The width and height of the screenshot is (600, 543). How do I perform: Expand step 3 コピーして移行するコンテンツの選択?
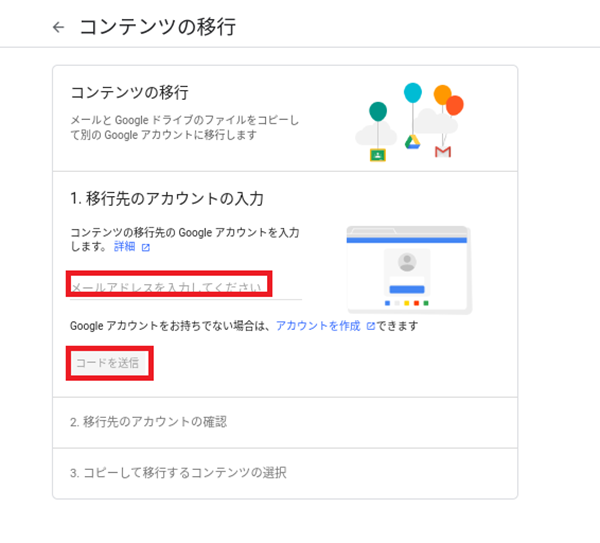285,473
